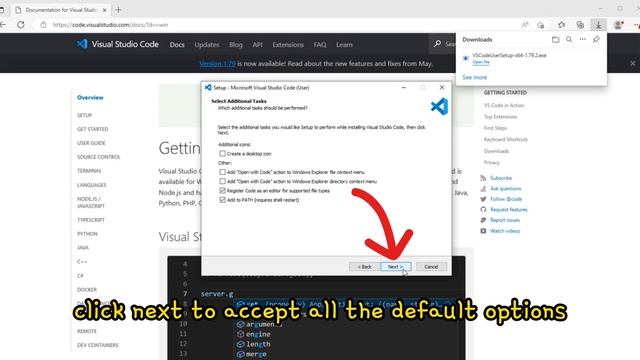Click the site lock icon in address bar
Image resolution: width=640 pixels, height=360 pixels.
43,25
